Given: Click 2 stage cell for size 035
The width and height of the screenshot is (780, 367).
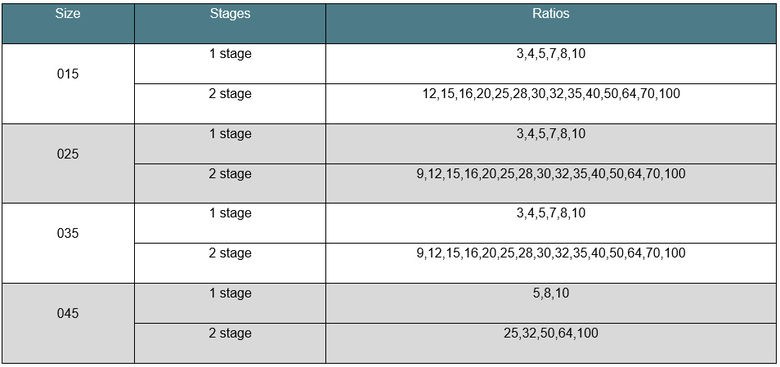Looking at the screenshot, I should point(230,263).
